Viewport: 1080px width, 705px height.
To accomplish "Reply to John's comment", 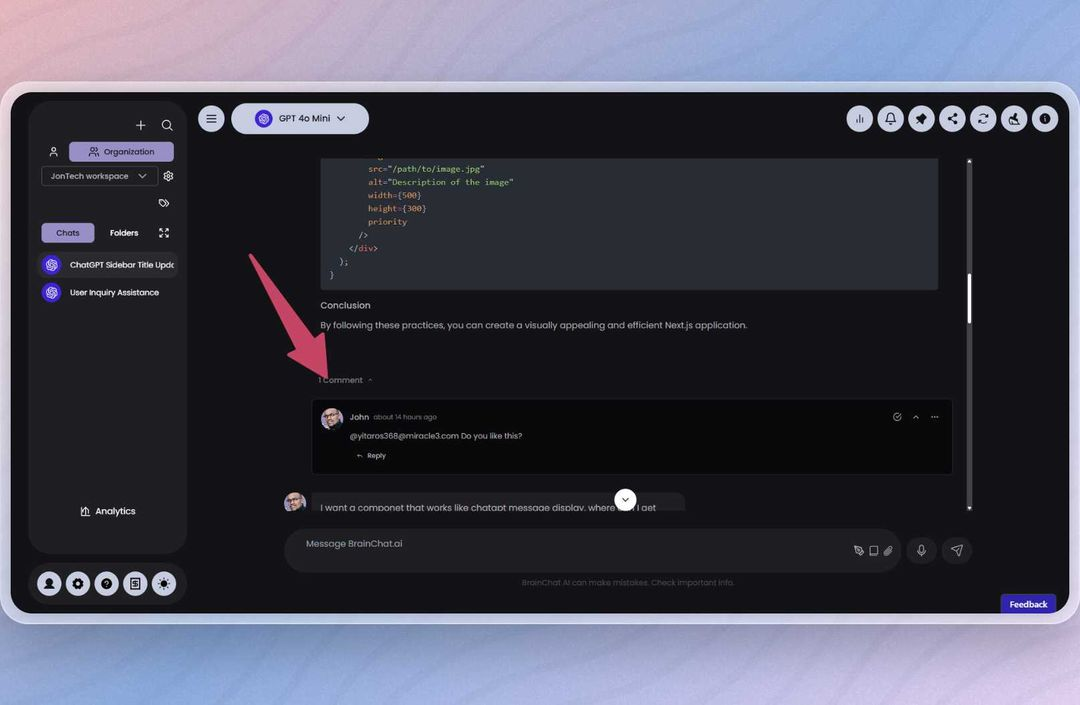I will click(x=371, y=456).
